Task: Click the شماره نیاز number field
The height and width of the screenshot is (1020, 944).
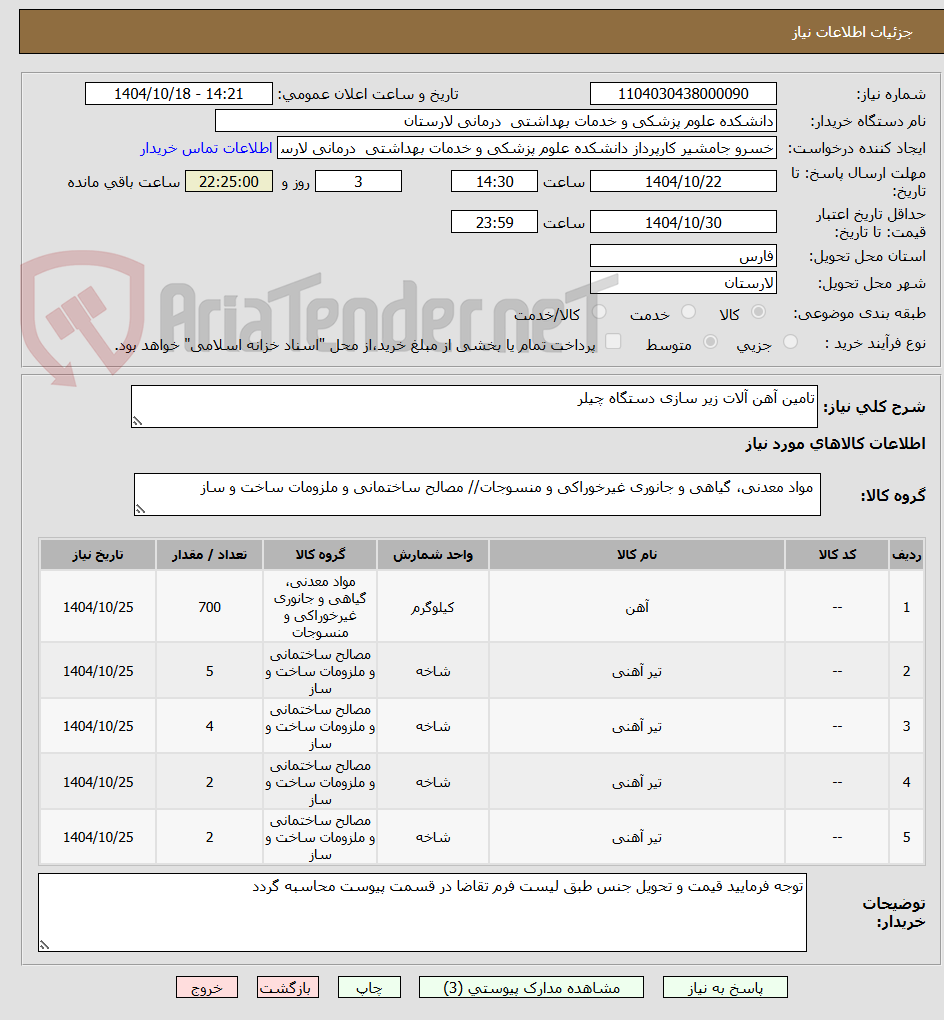Action: coord(683,94)
